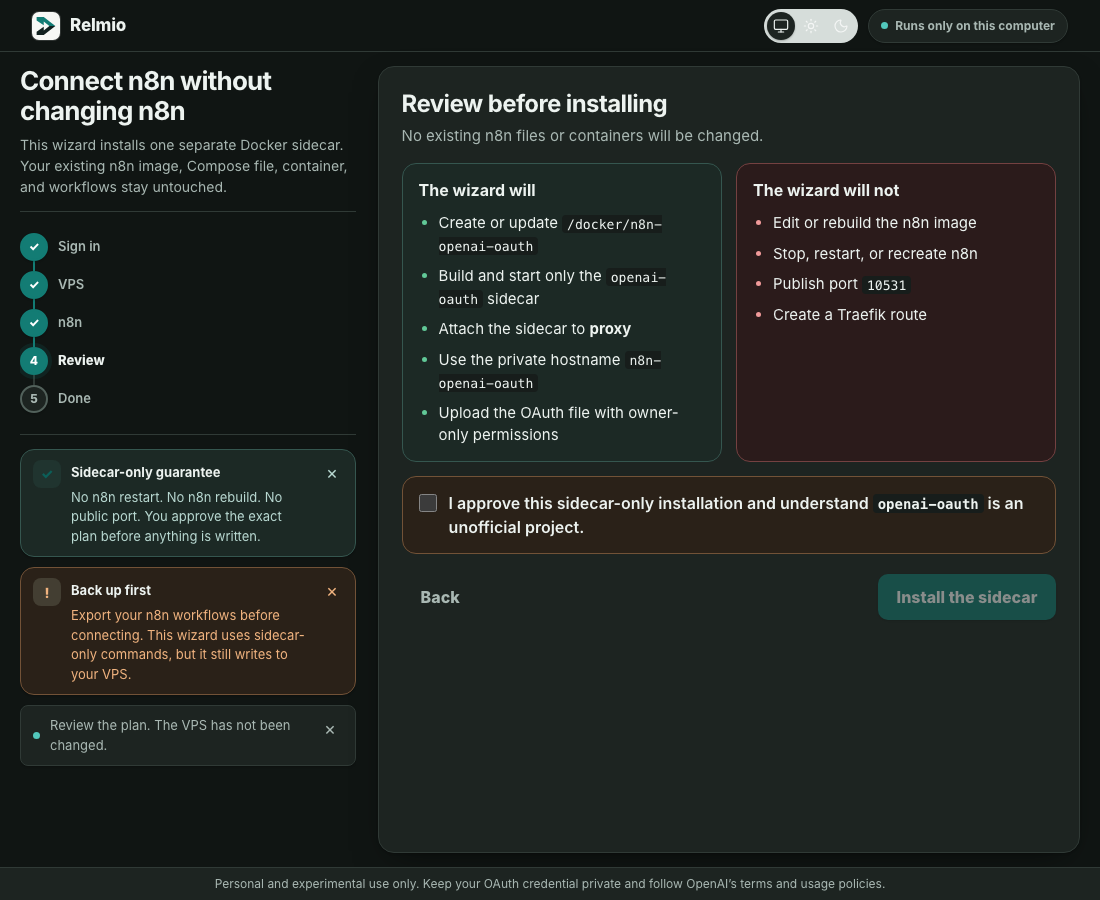Click the Sign in step checkmark

click(34, 247)
